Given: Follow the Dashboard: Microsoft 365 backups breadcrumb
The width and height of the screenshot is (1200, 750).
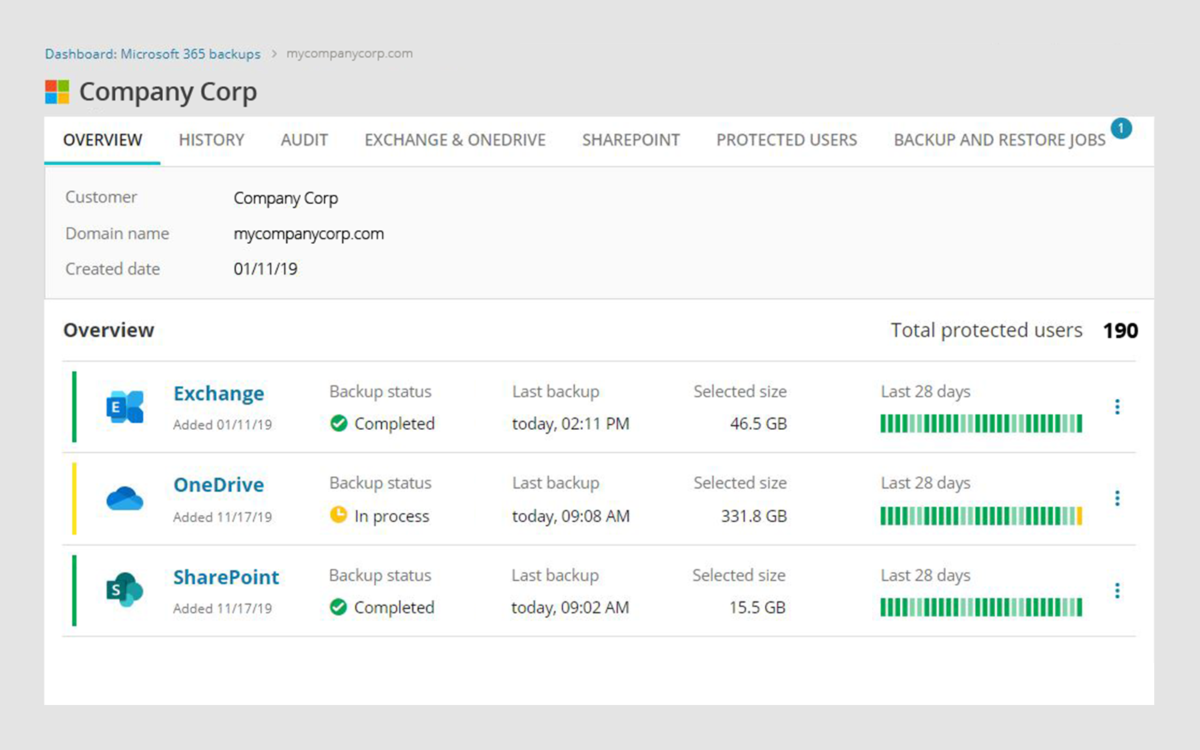Looking at the screenshot, I should 152,54.
